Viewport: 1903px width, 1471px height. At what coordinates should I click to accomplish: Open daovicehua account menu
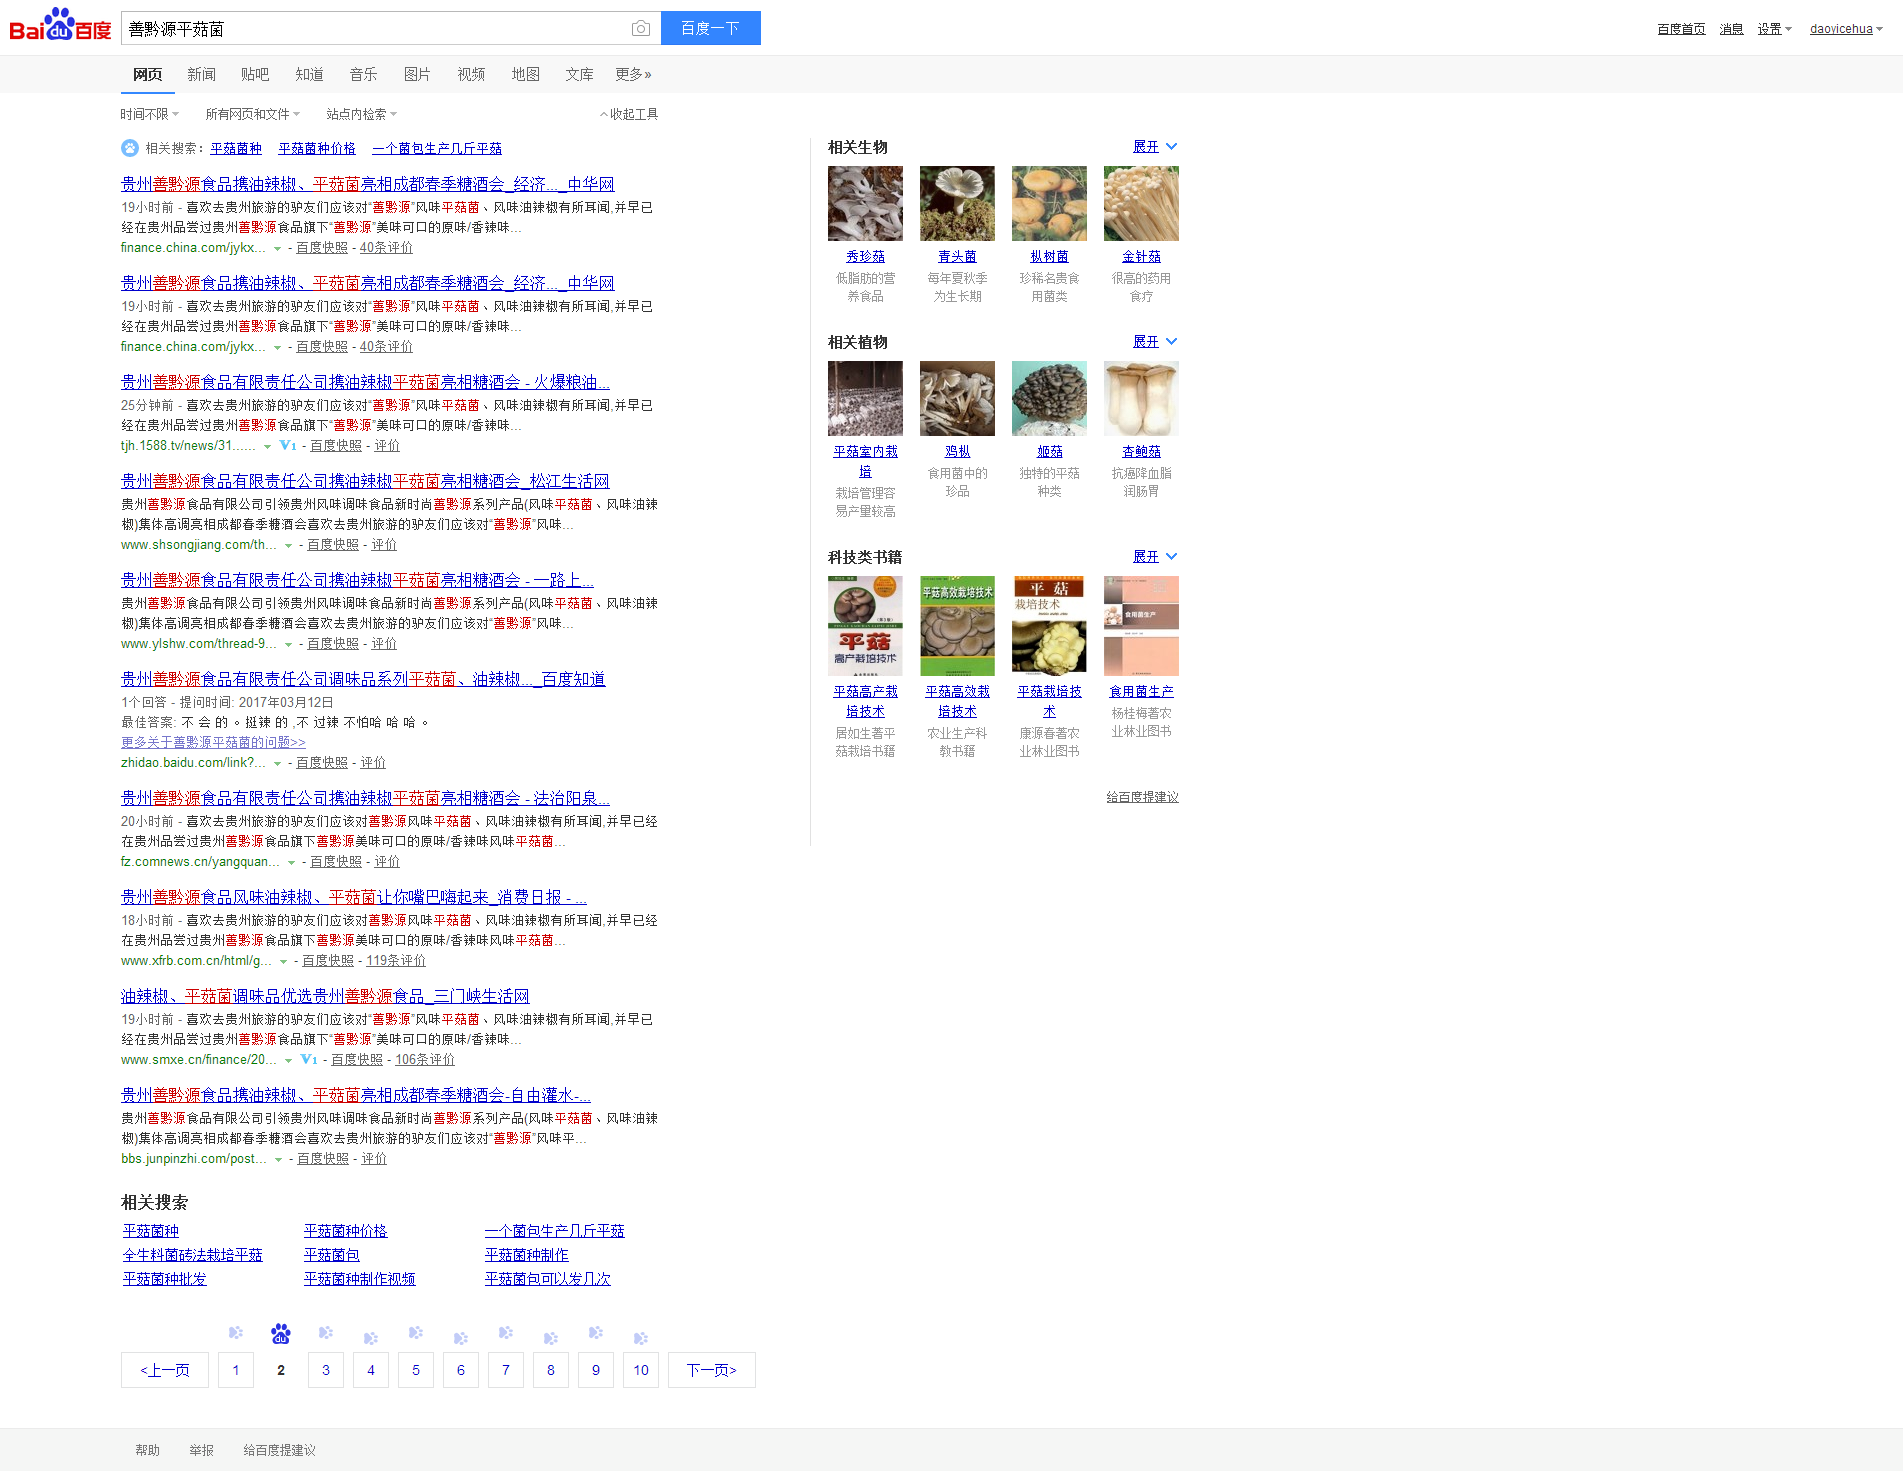(x=1846, y=29)
